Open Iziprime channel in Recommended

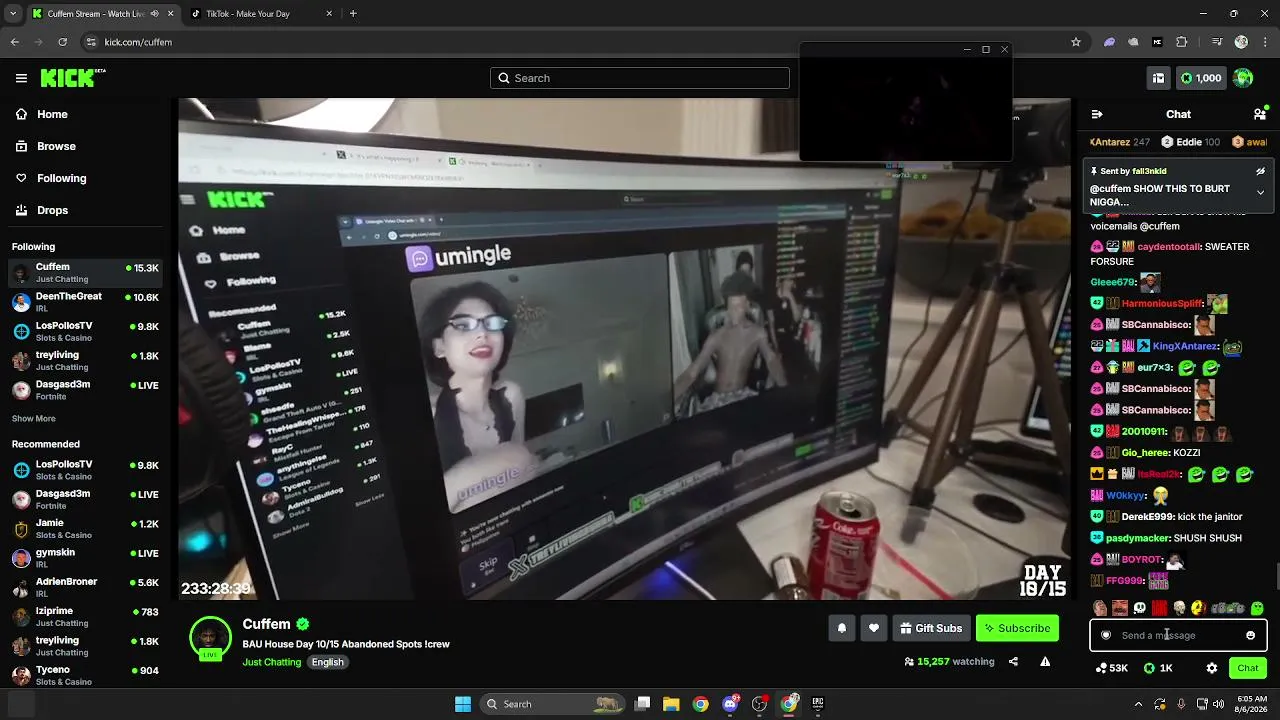pyautogui.click(x=86, y=616)
